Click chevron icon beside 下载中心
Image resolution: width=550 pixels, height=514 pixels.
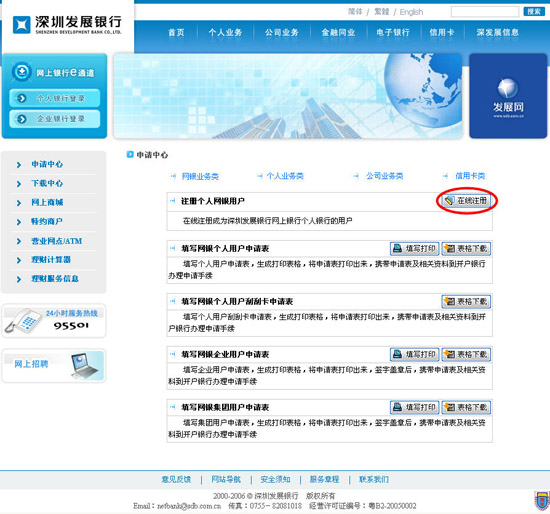[x=19, y=183]
